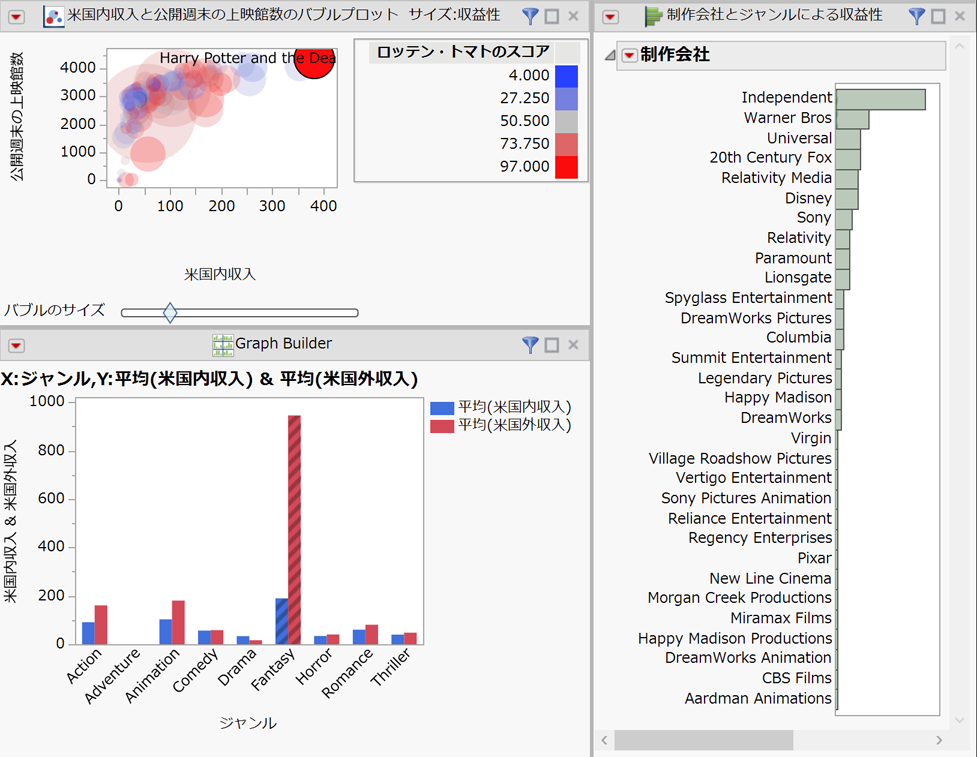Select the Harry Potter bubble in the plot
Screen dimensions: 977x757
click(x=314, y=62)
